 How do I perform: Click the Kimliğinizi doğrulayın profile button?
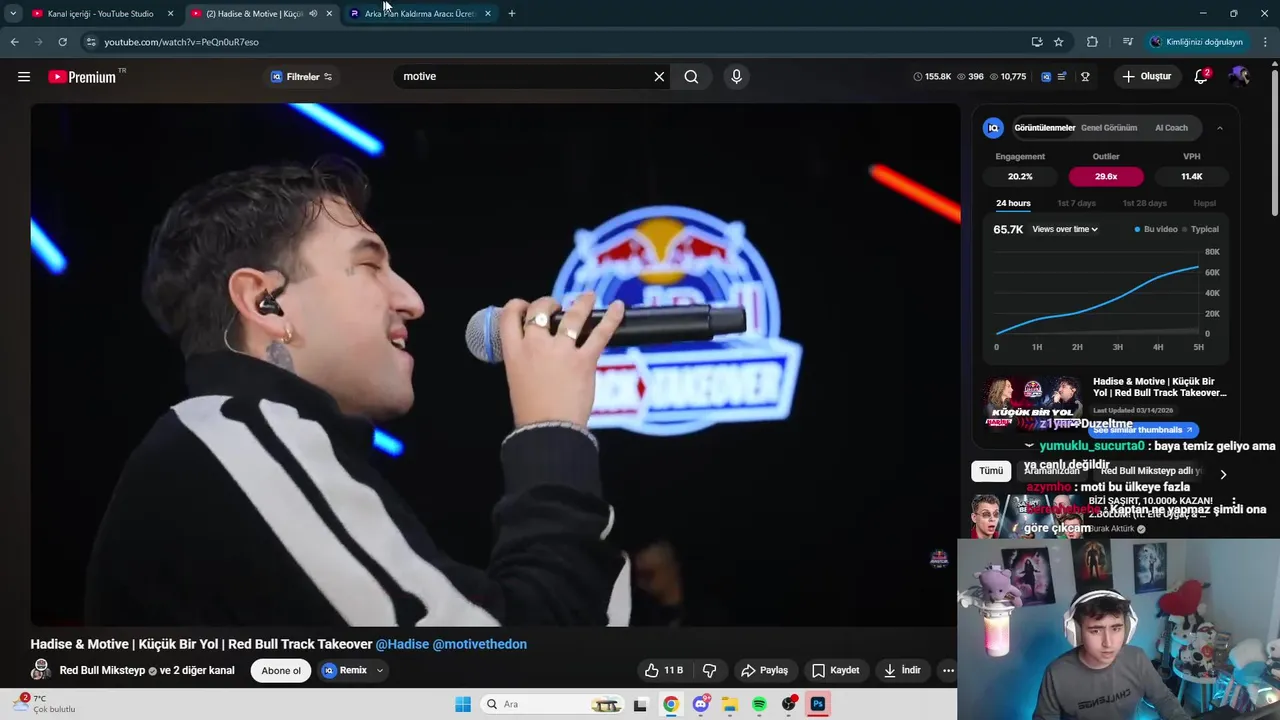point(1196,42)
